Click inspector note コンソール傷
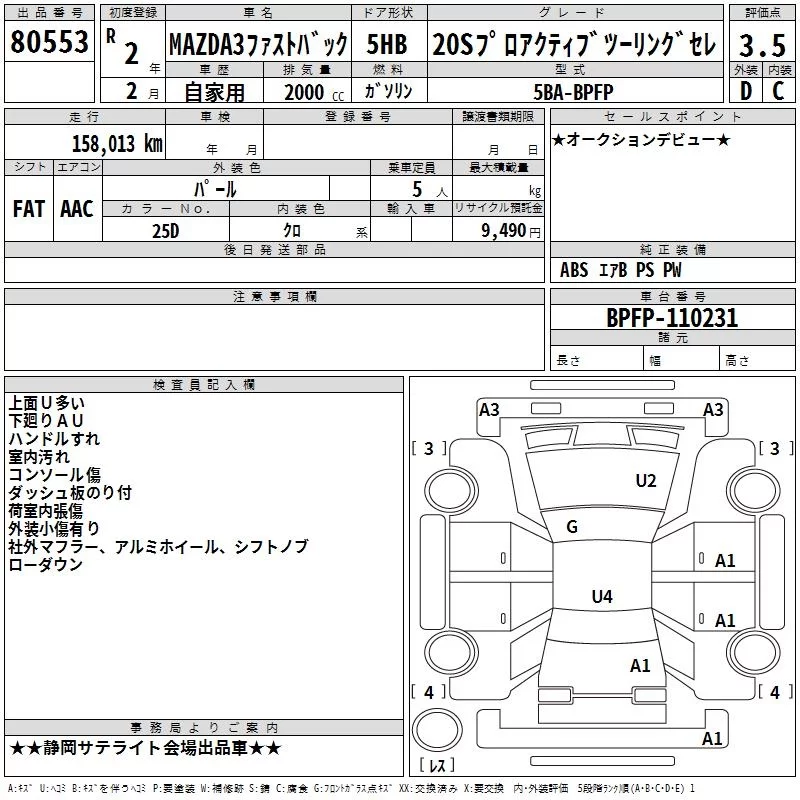Viewport: 800px width, 800px height. coord(55,474)
